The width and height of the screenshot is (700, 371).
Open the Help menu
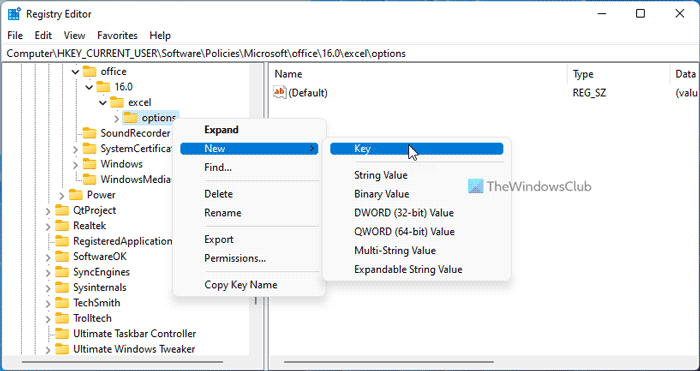[x=160, y=35]
